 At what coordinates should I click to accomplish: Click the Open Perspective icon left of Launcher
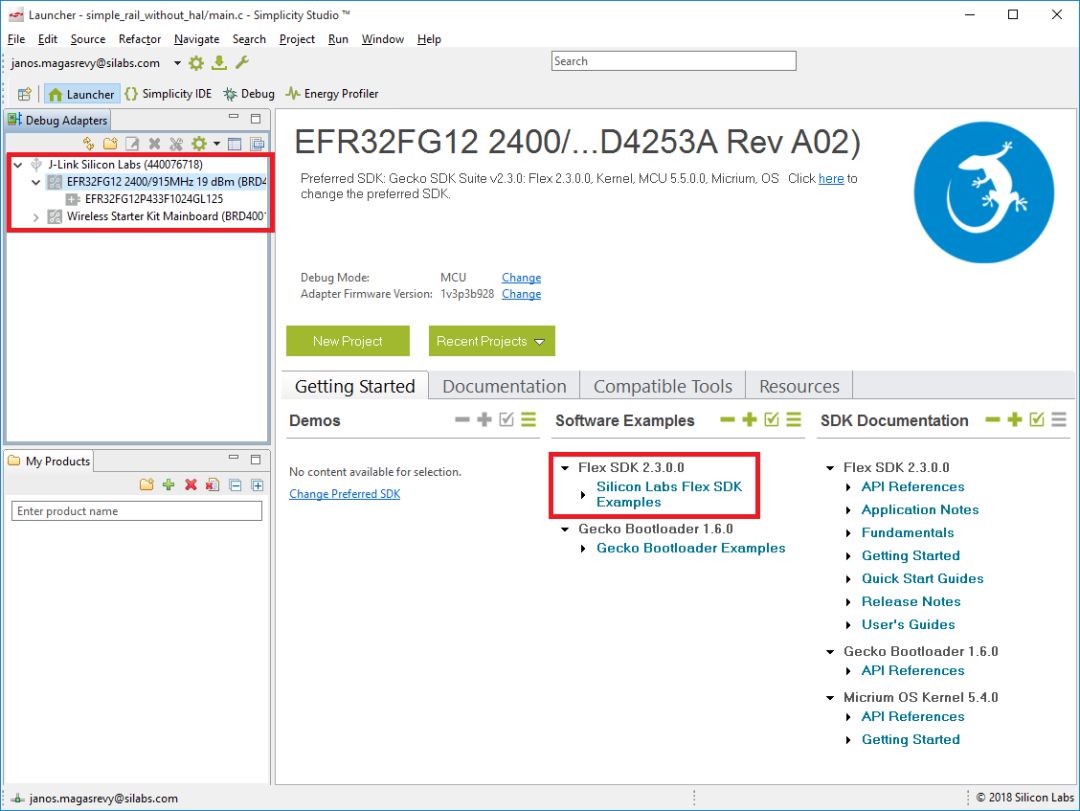pos(25,94)
